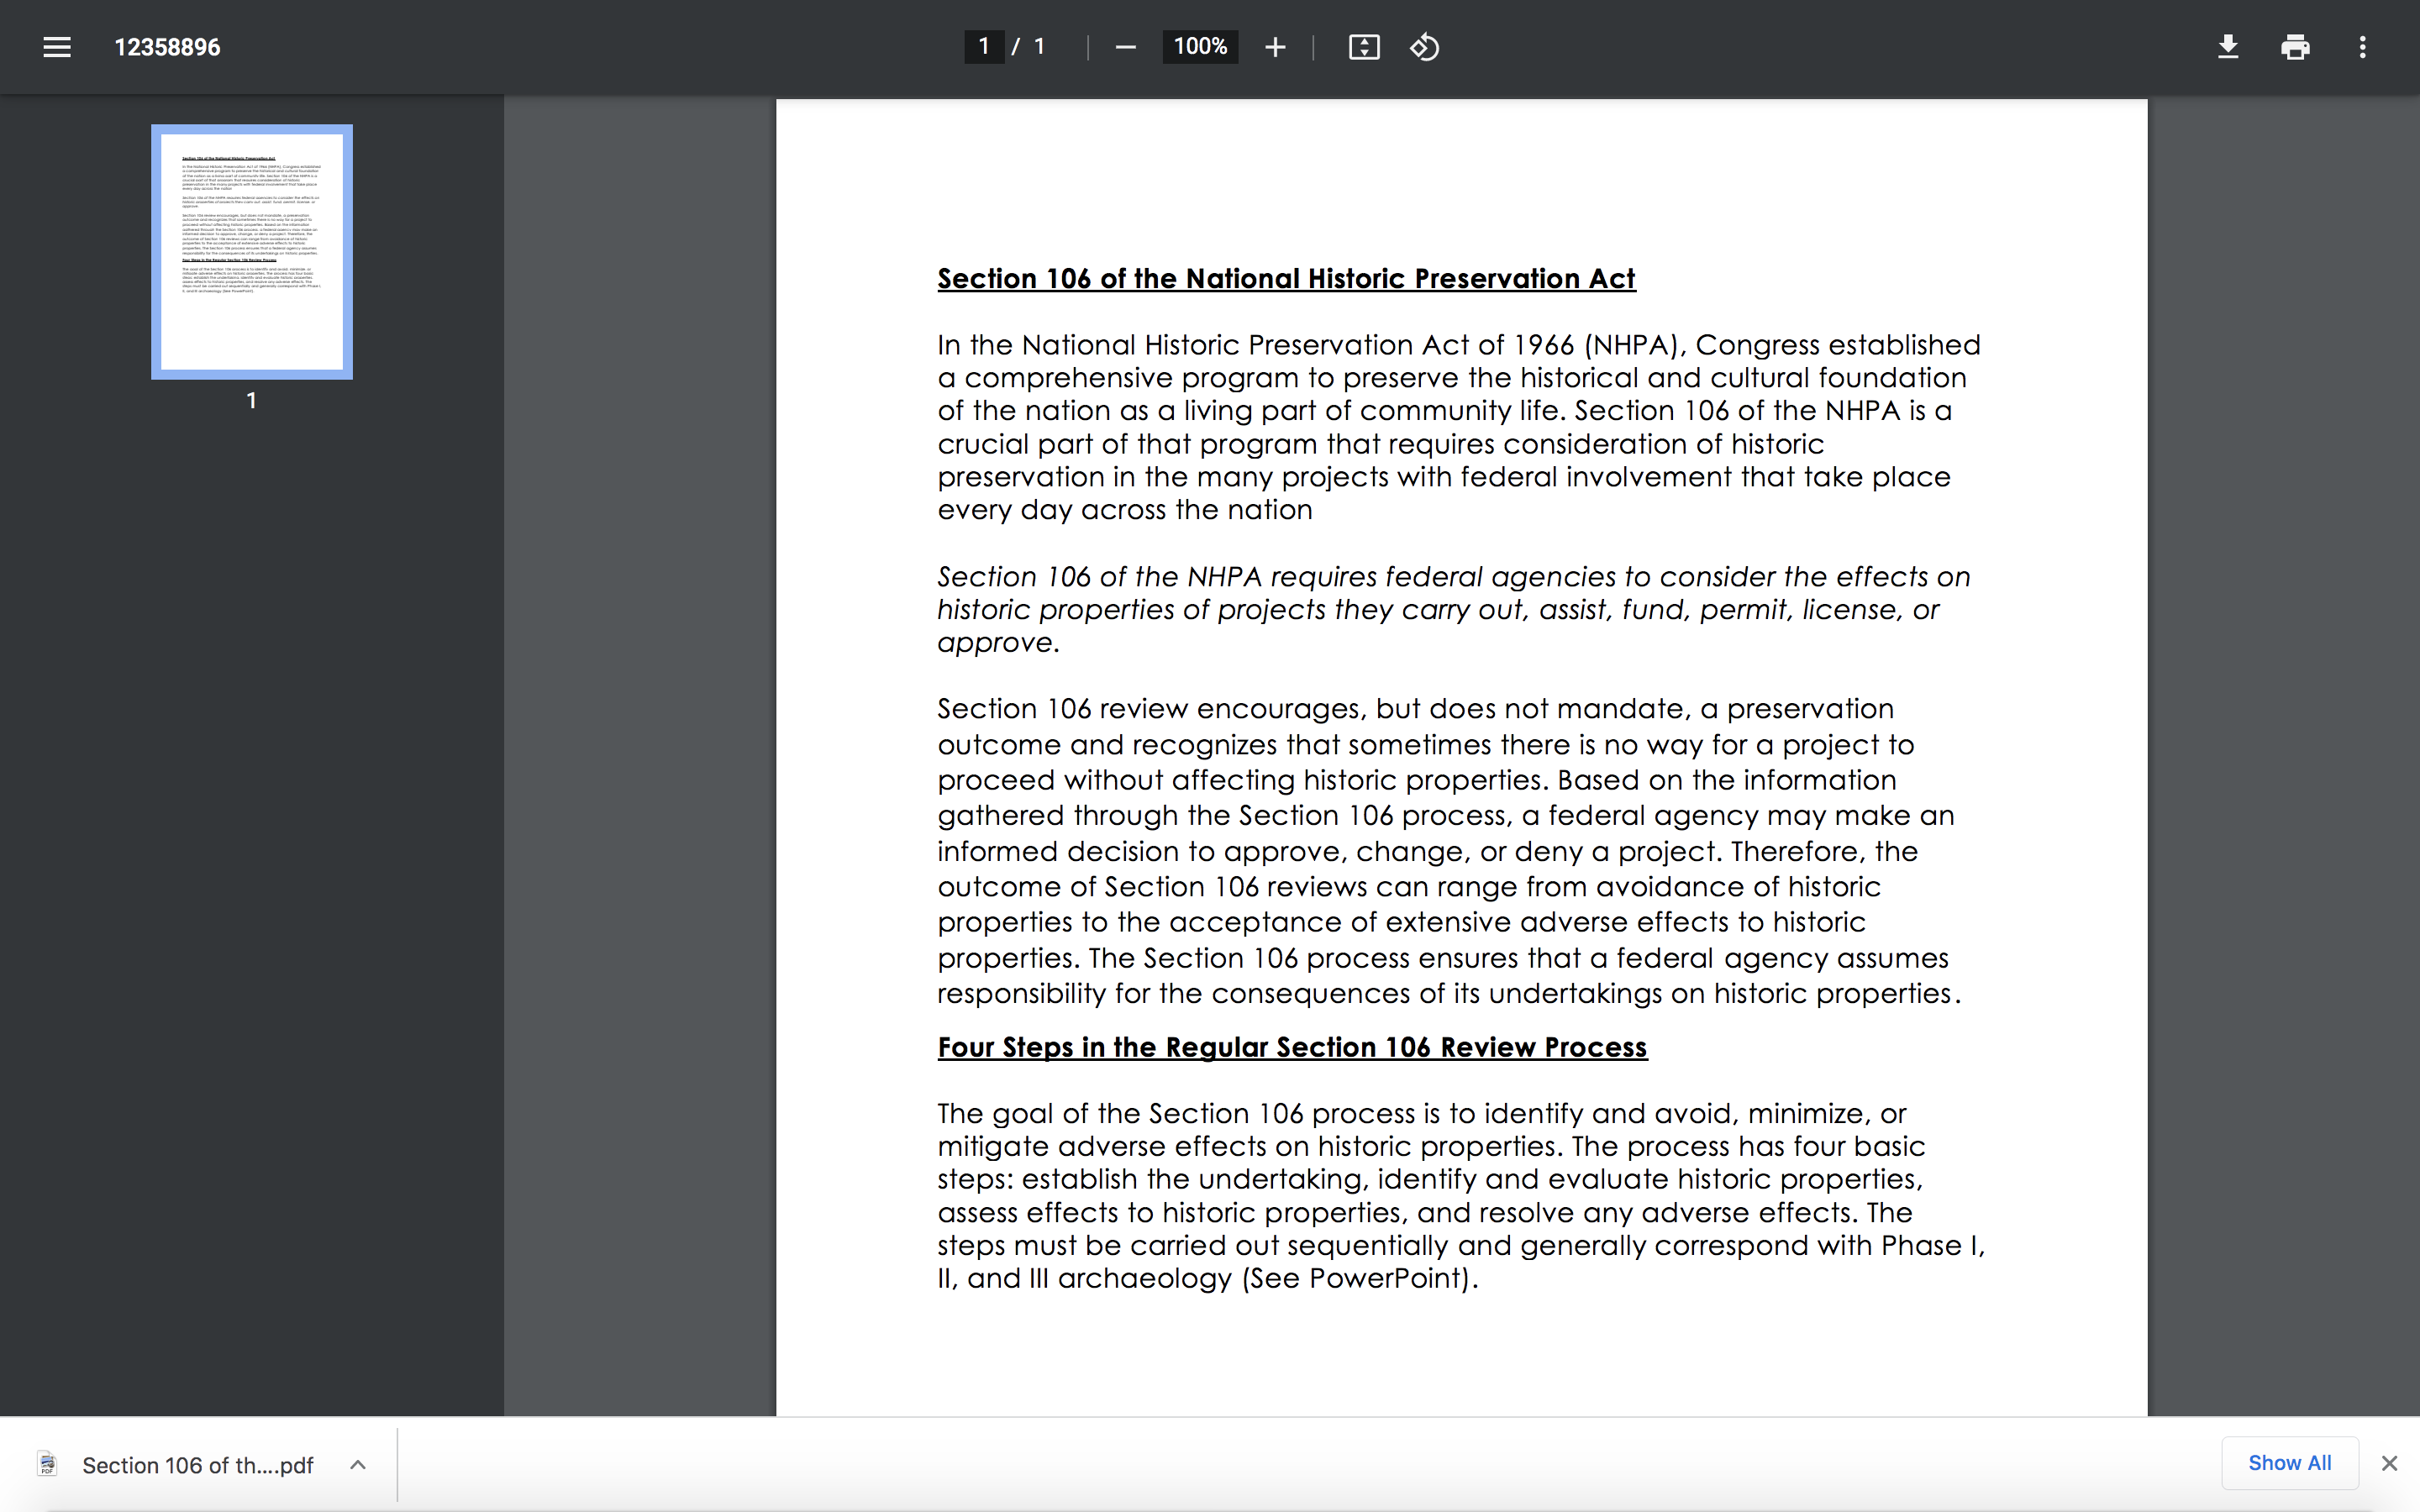Click the PDF file icon in the downloads bar
Viewport: 2420px width, 1512px height.
tap(47, 1464)
